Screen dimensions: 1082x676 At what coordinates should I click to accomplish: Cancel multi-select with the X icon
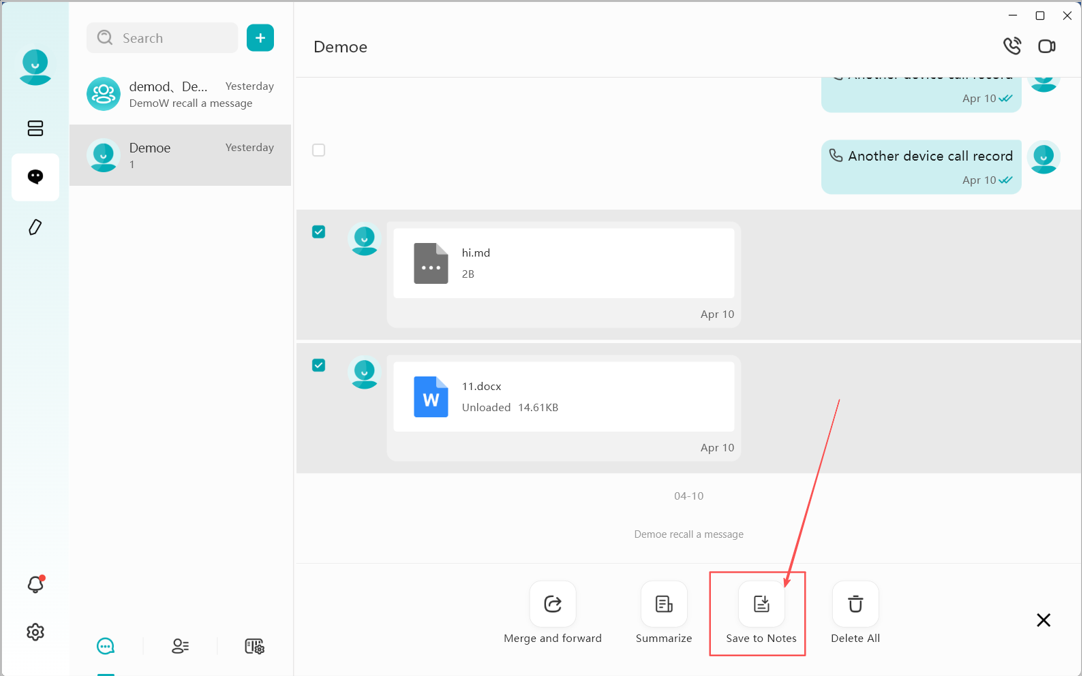pos(1043,620)
